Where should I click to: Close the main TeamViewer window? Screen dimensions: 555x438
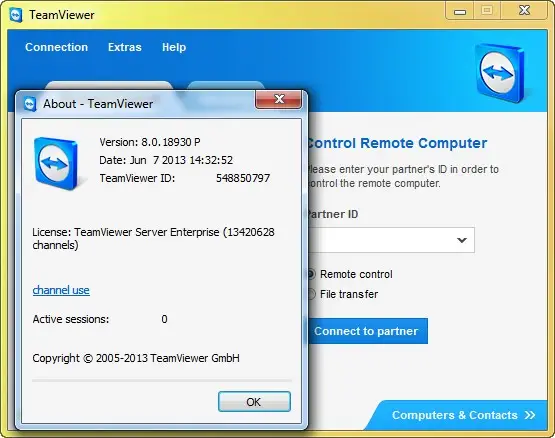(x=524, y=11)
